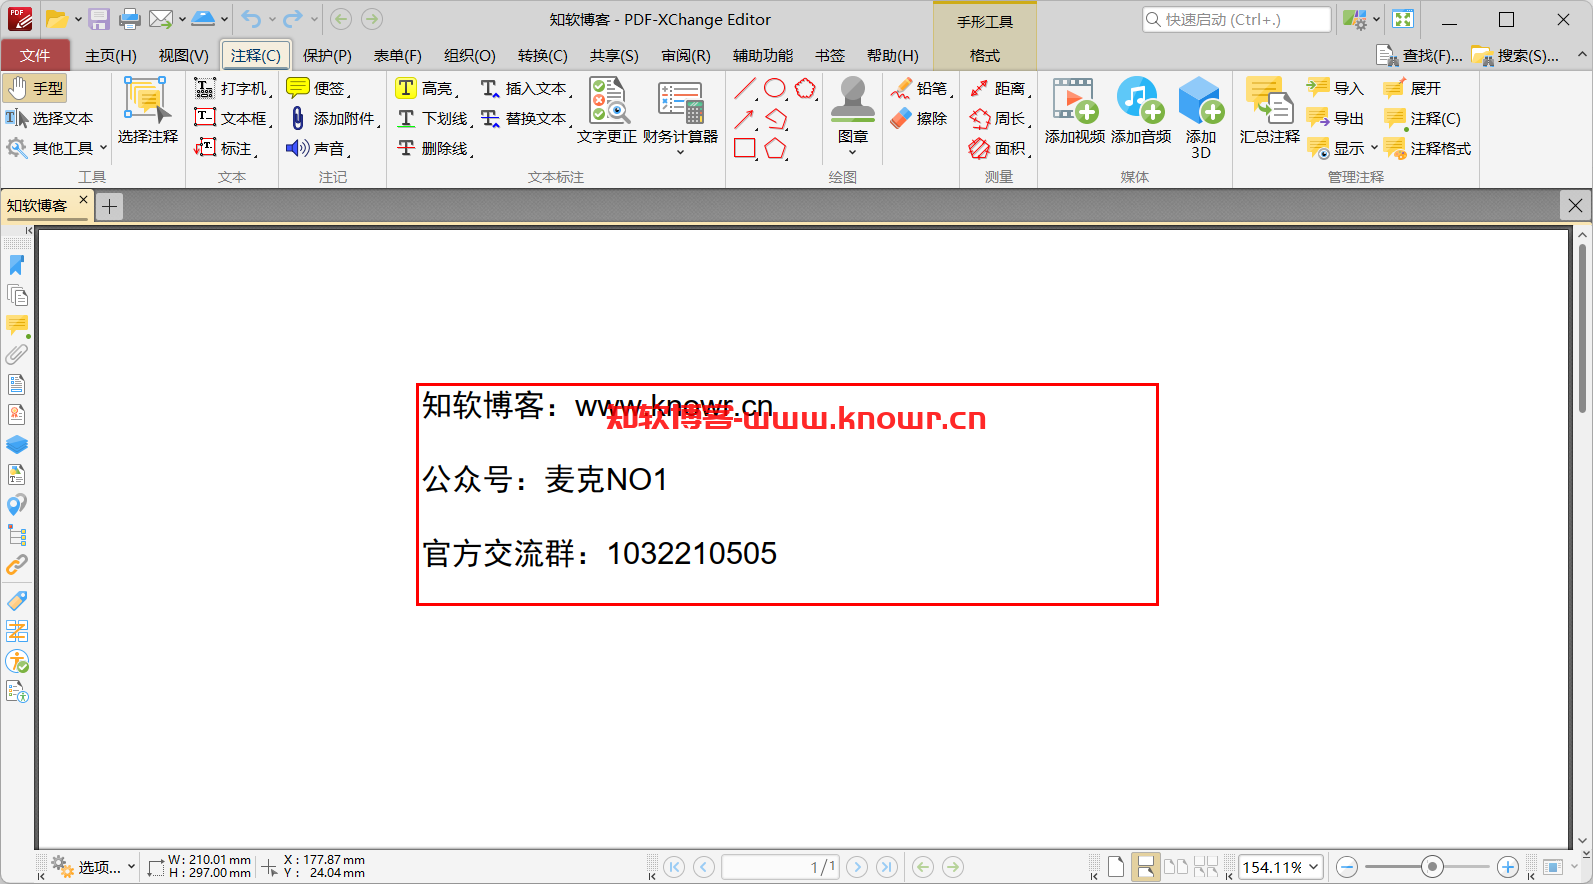Open the Comments side panel
The width and height of the screenshot is (1593, 884).
pos(17,325)
